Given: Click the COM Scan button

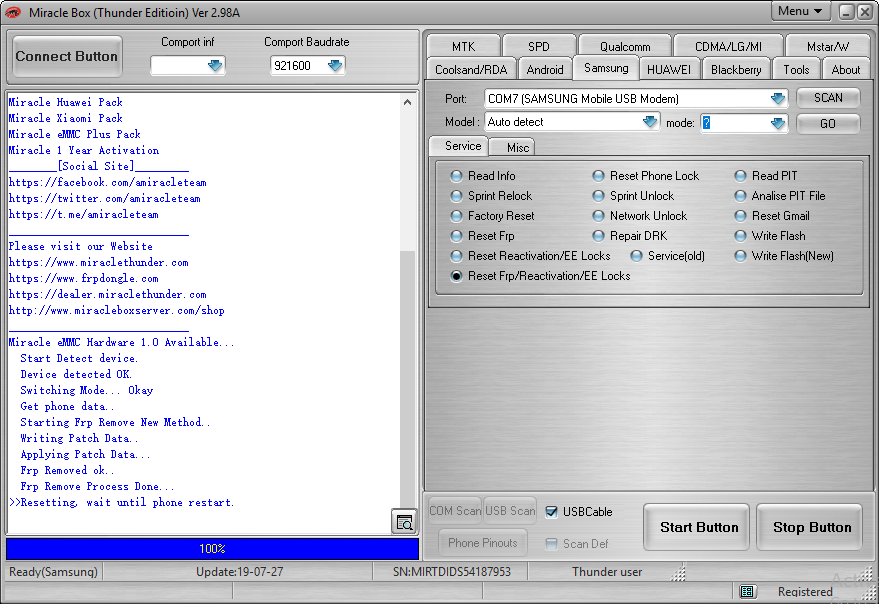Looking at the screenshot, I should [x=455, y=511].
